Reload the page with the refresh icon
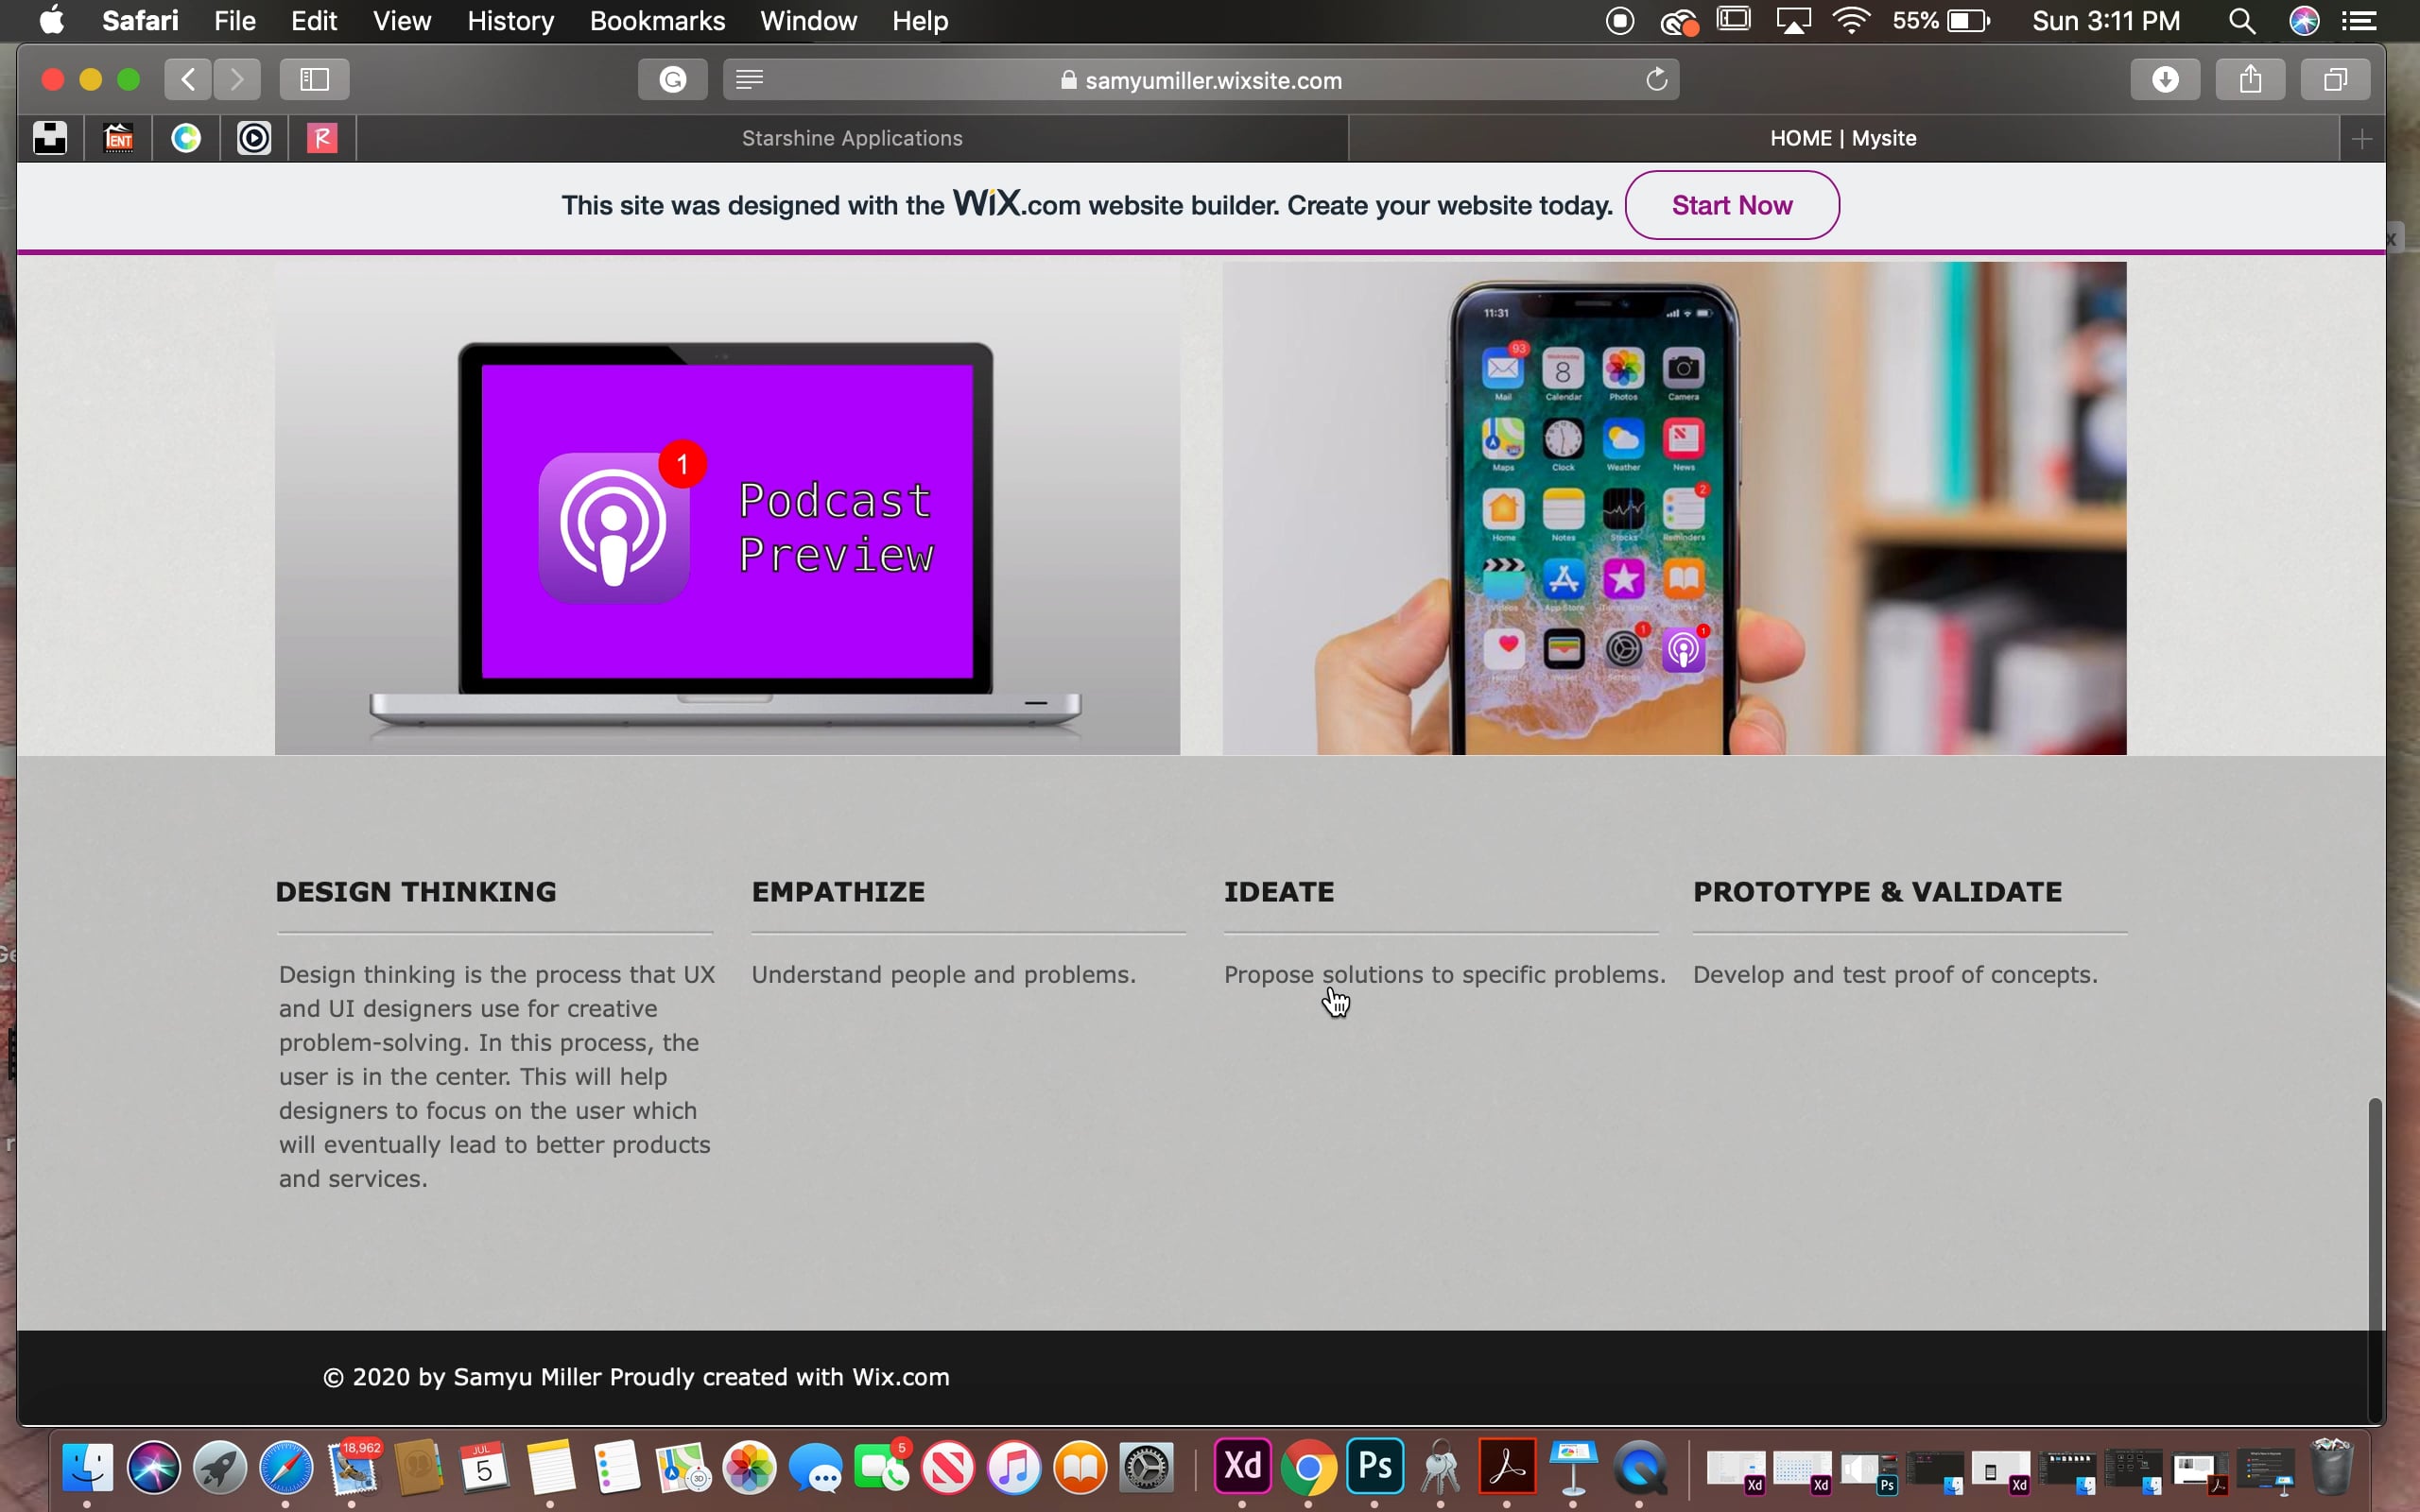The width and height of the screenshot is (2420, 1512). 1657,79
